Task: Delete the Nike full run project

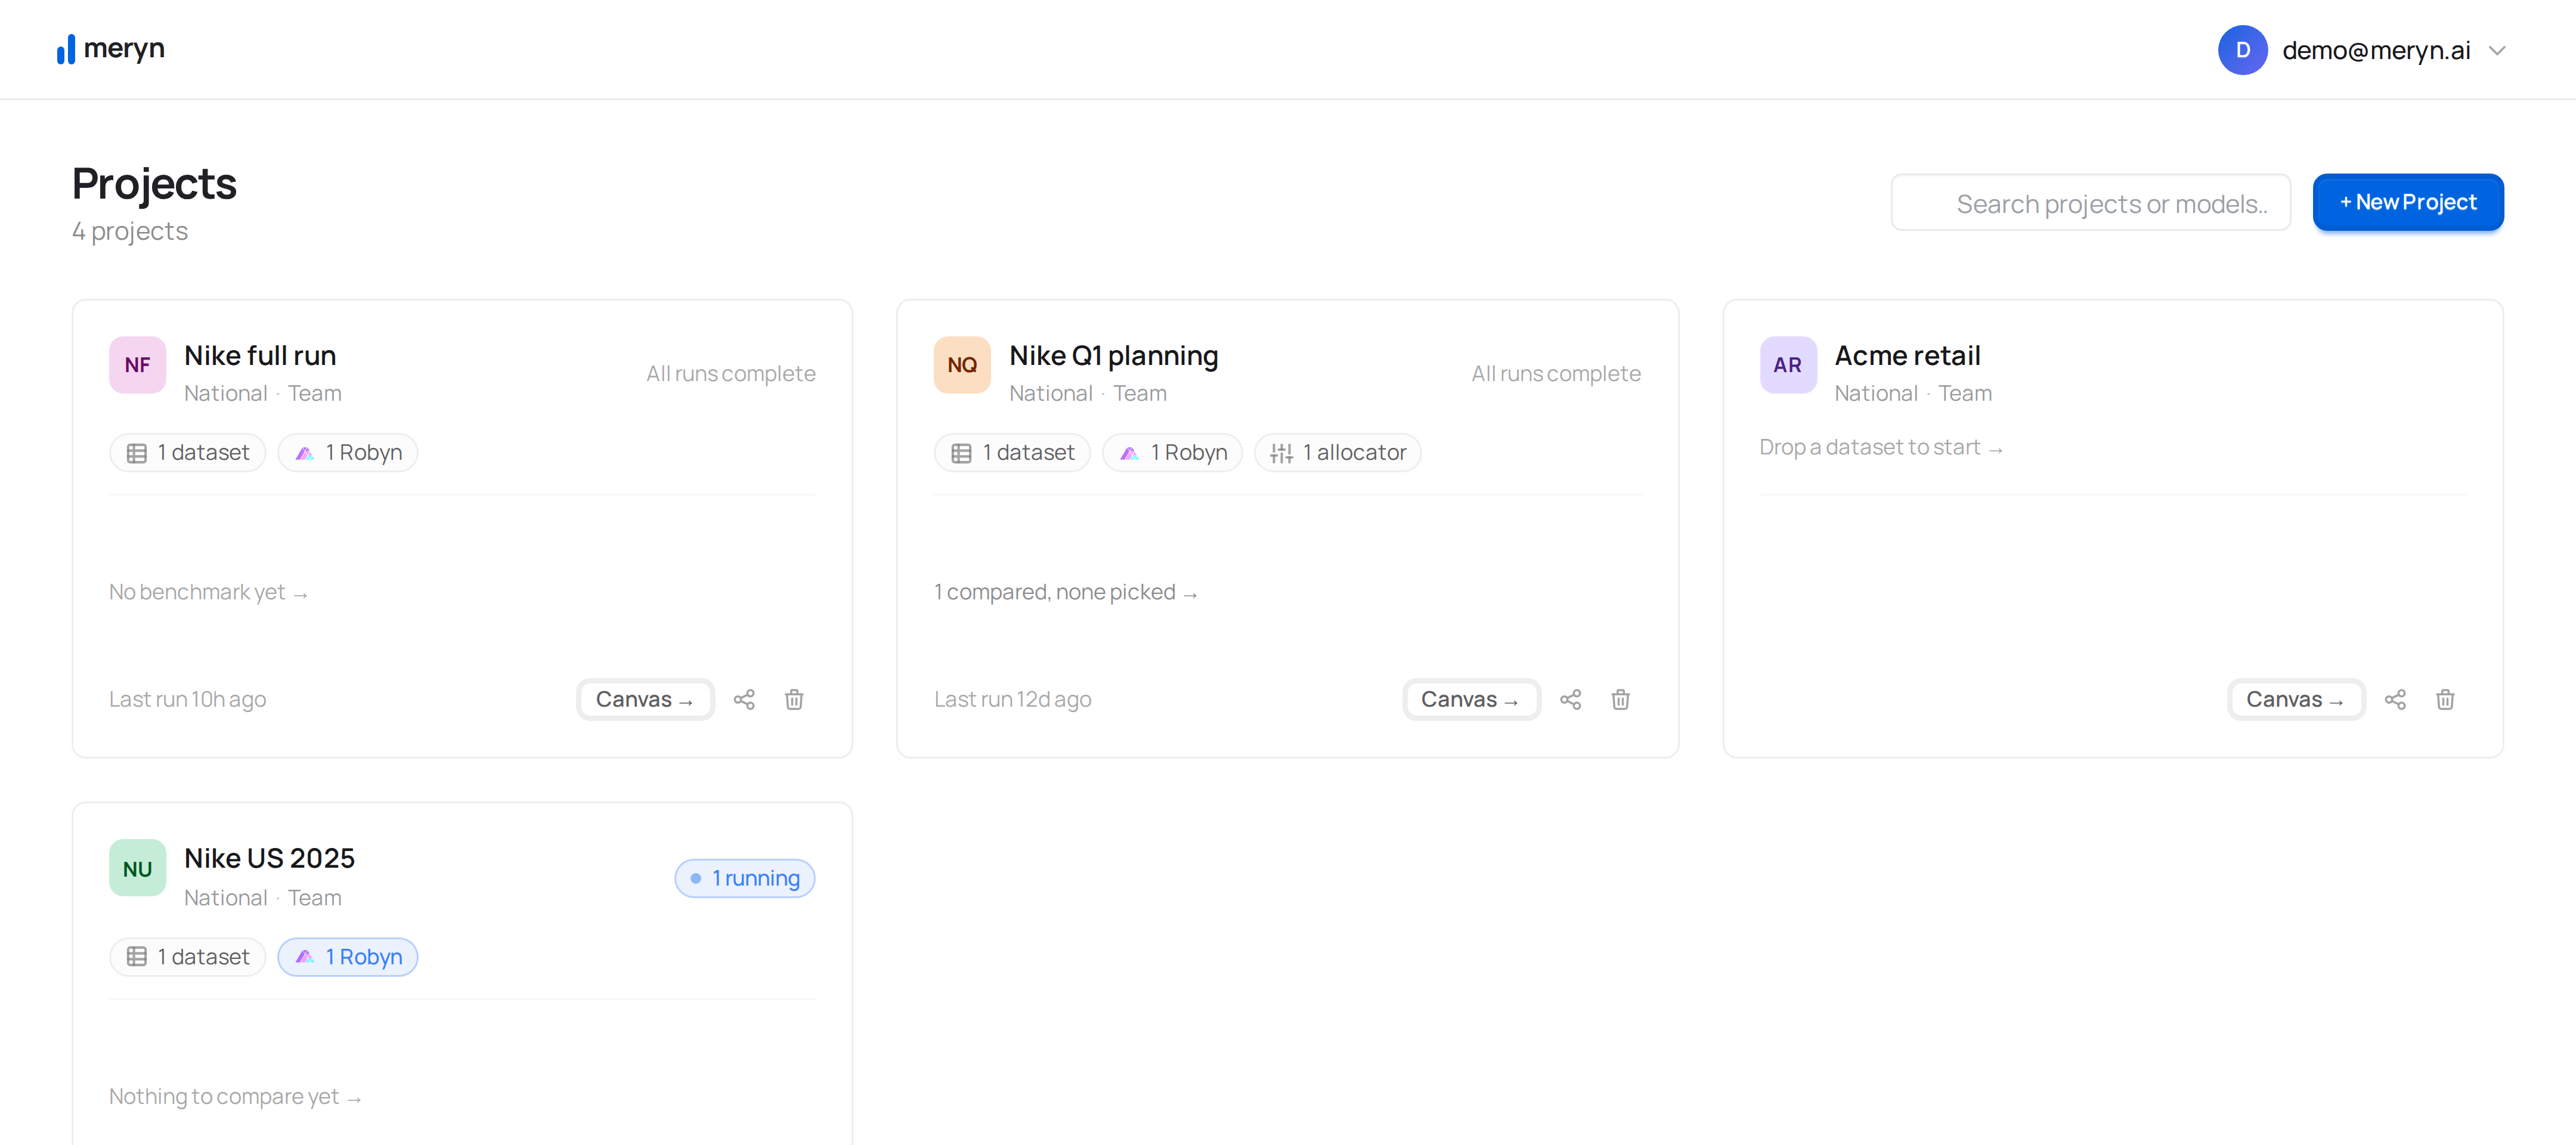Action: (794, 699)
